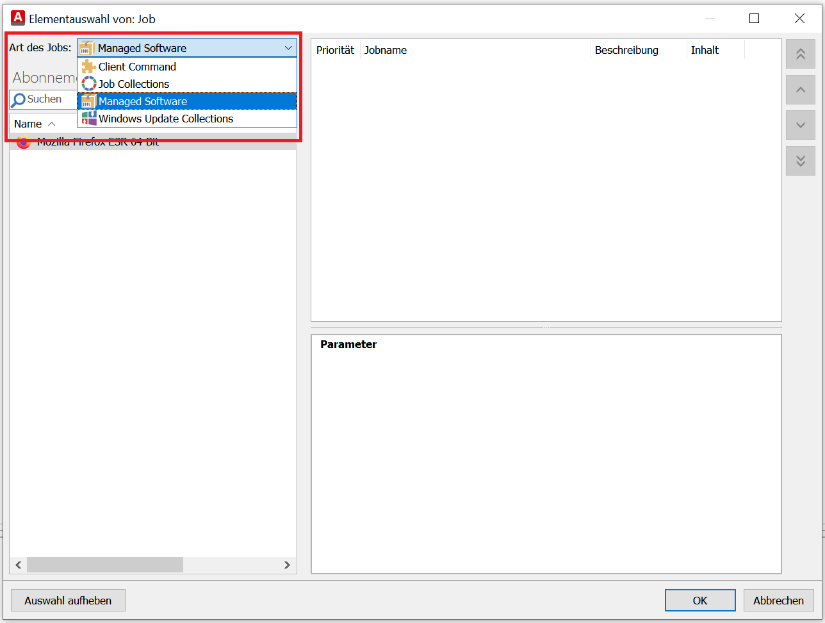This screenshot has height=623, width=825.
Task: Click the horizontal scrollbar right arrow
Action: tap(287, 565)
